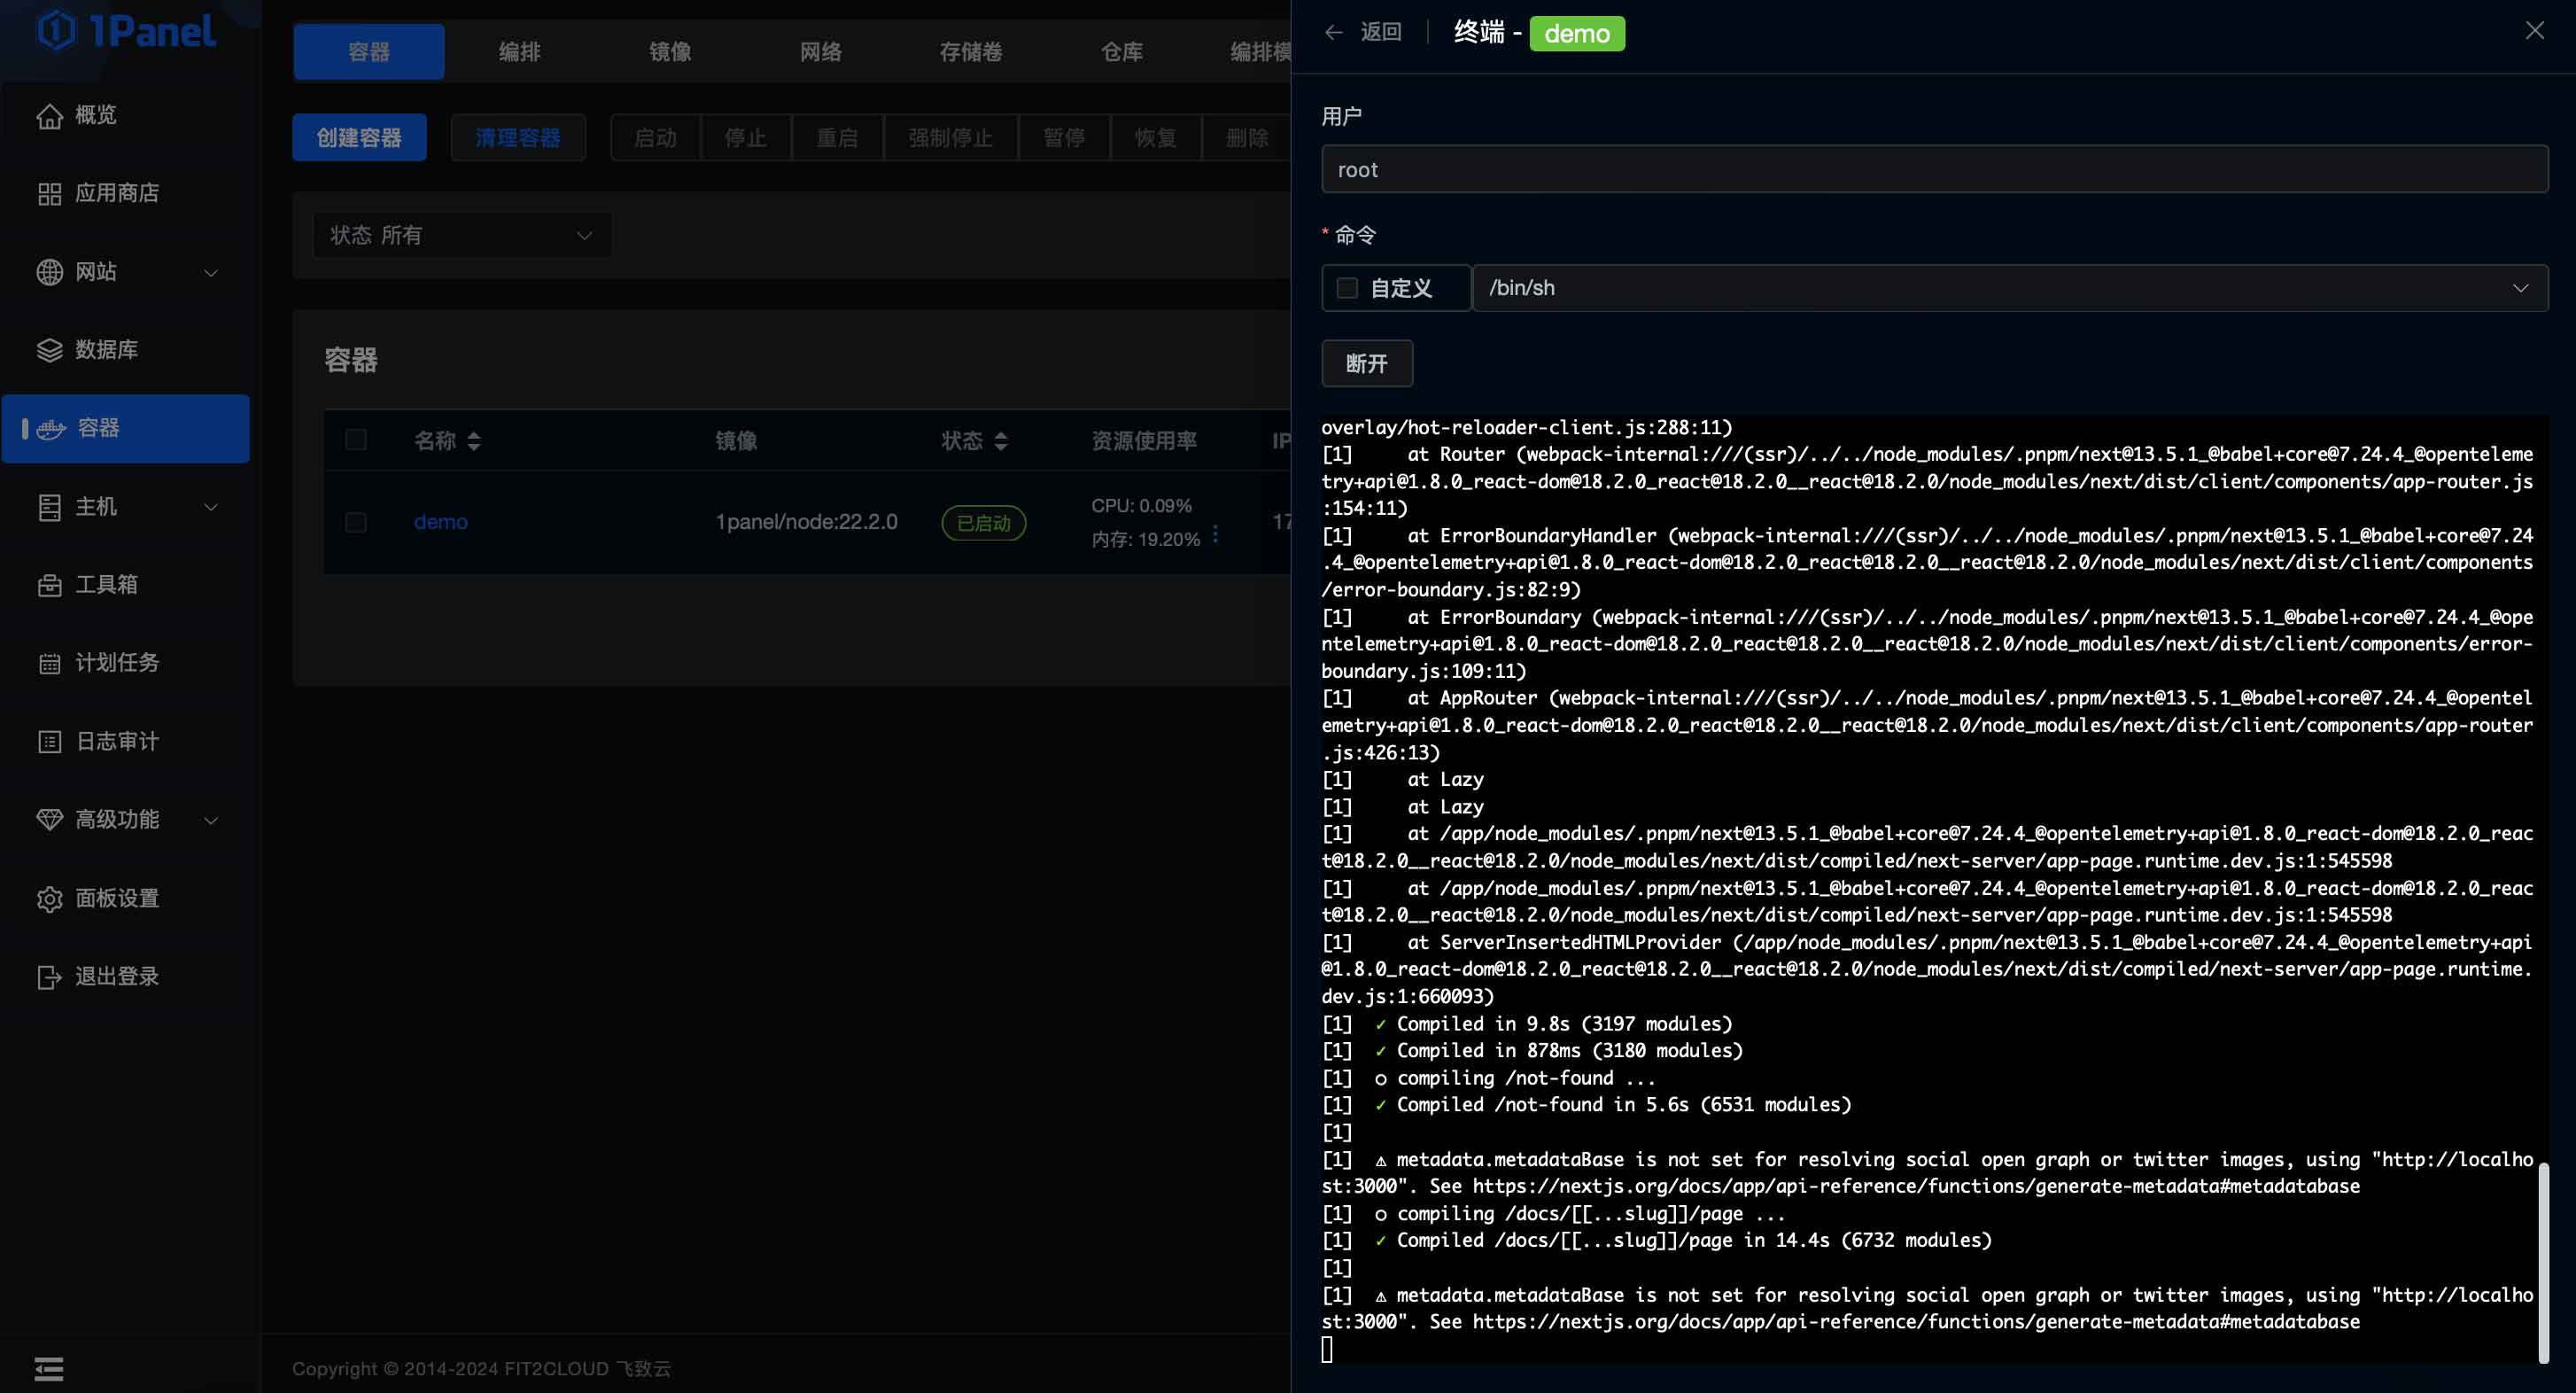Click the CPU: 0.09% usage text
2576x1393 pixels.
tap(1141, 506)
